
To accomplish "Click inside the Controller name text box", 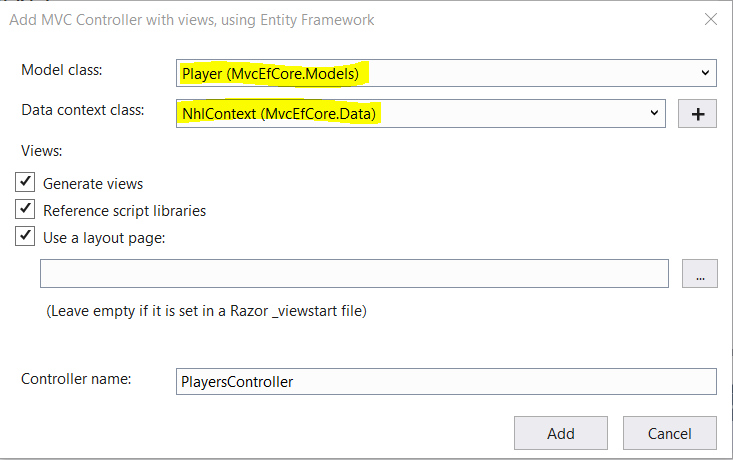I will (x=446, y=381).
